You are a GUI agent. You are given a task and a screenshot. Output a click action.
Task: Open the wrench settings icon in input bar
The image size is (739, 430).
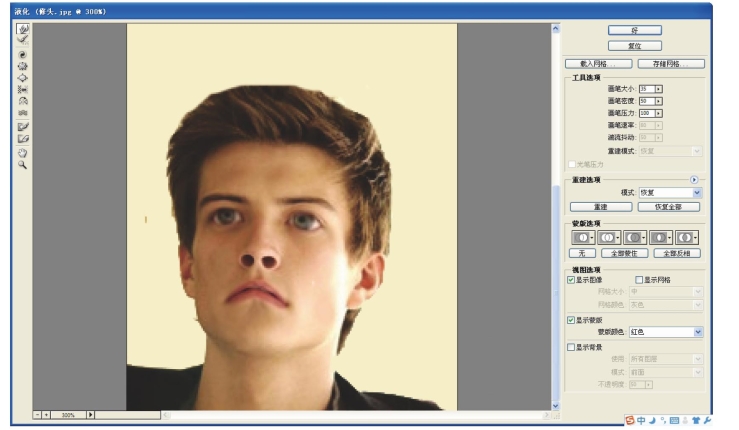pyautogui.click(x=707, y=421)
